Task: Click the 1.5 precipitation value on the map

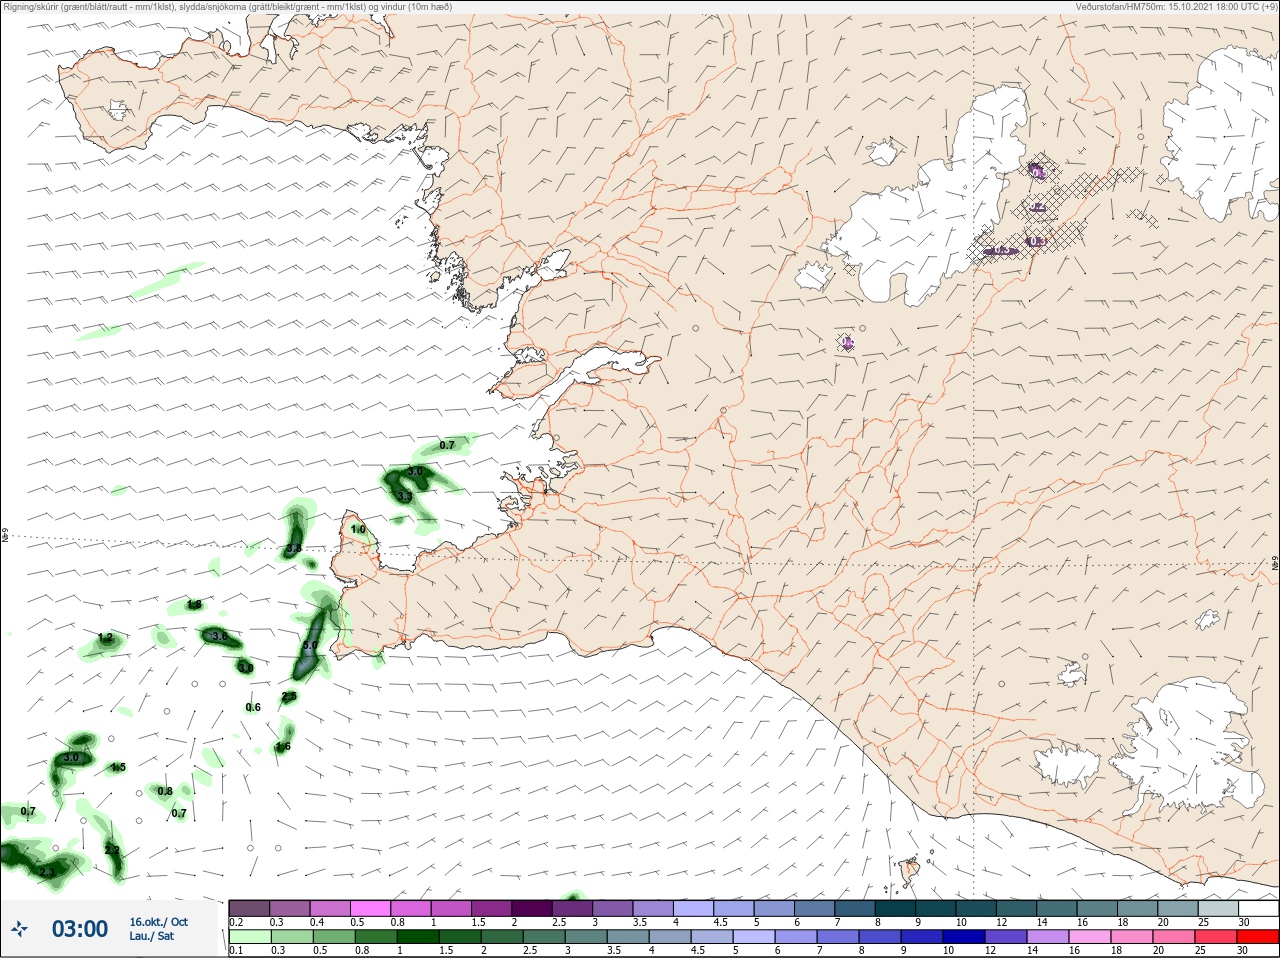Action: pos(118,767)
